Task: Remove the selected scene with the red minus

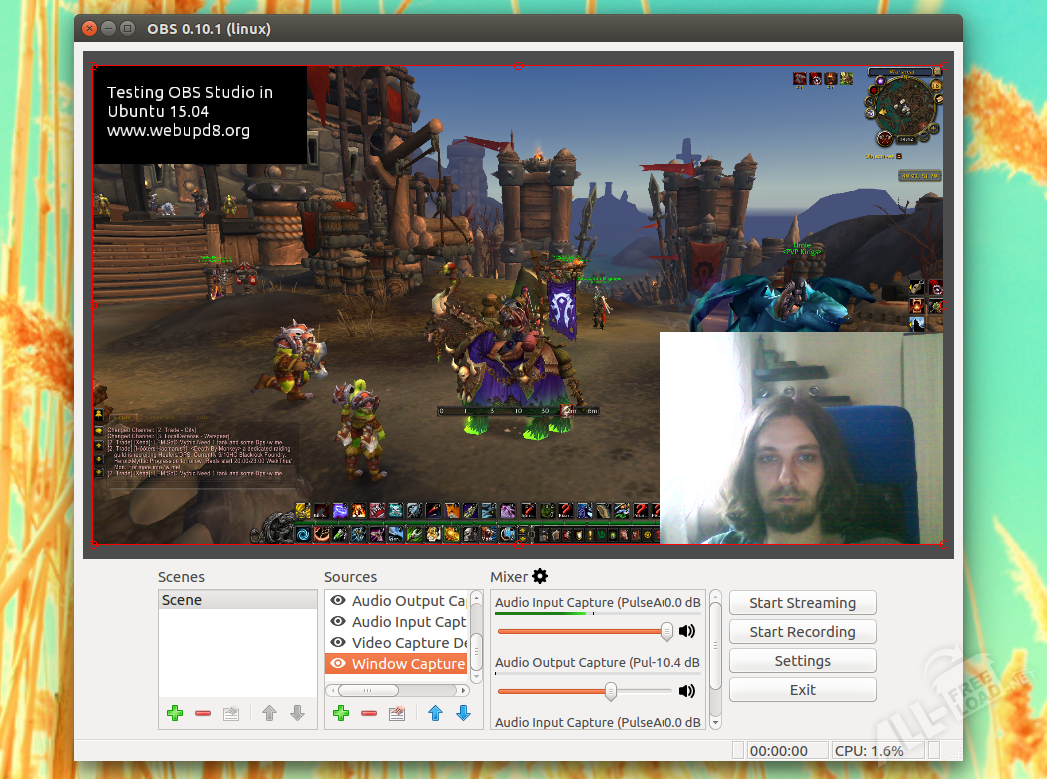Action: tap(203, 713)
